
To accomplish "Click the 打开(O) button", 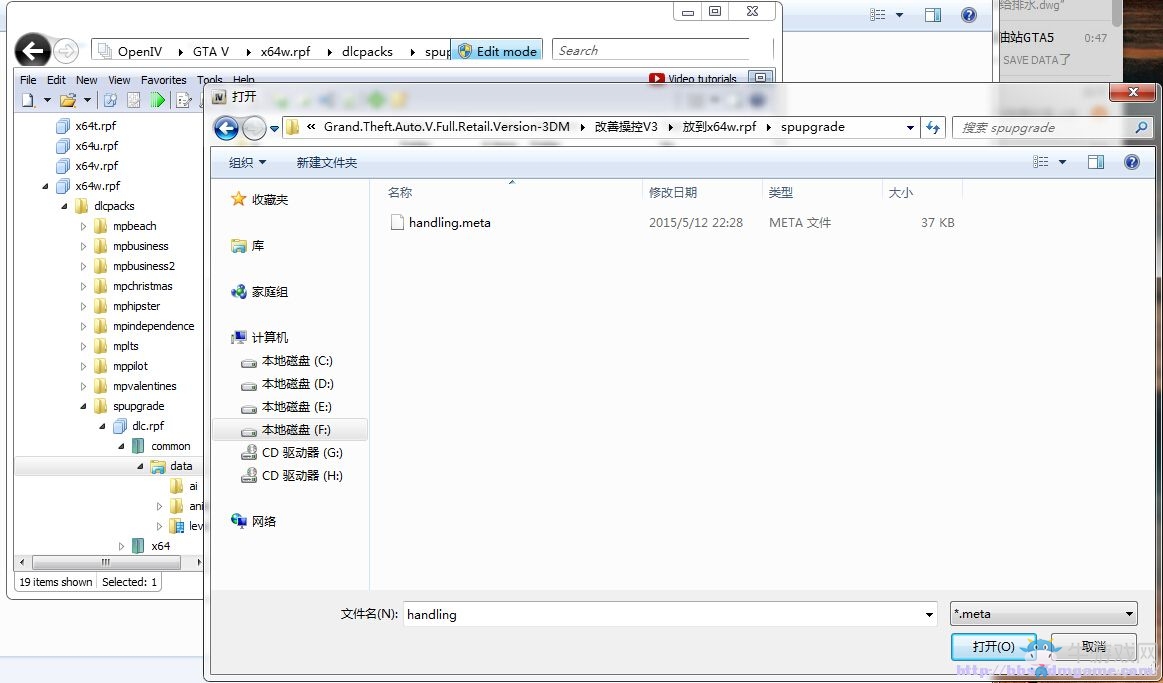I will pos(993,647).
